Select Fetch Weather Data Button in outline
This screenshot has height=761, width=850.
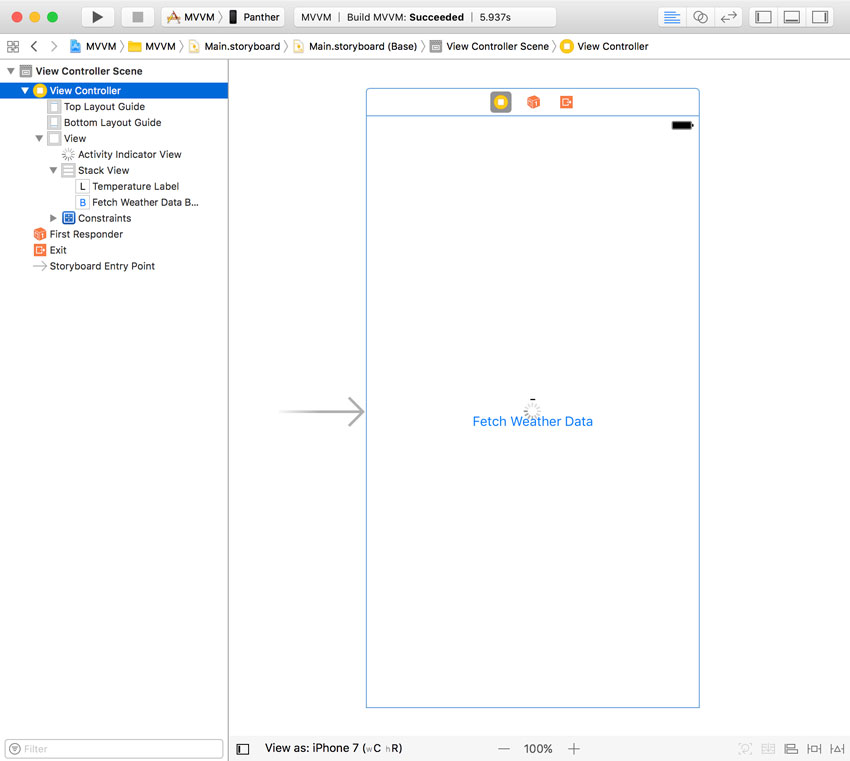tap(145, 203)
